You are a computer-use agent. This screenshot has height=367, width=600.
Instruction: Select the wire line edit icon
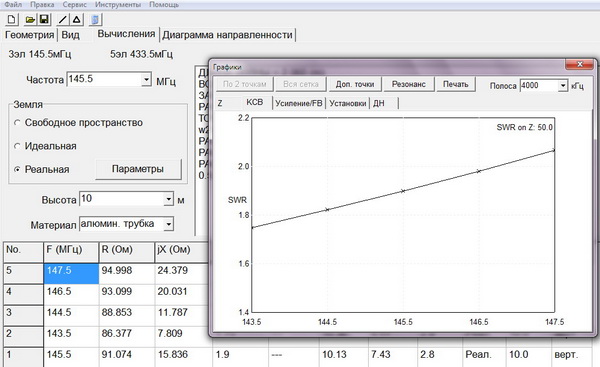coord(63,20)
